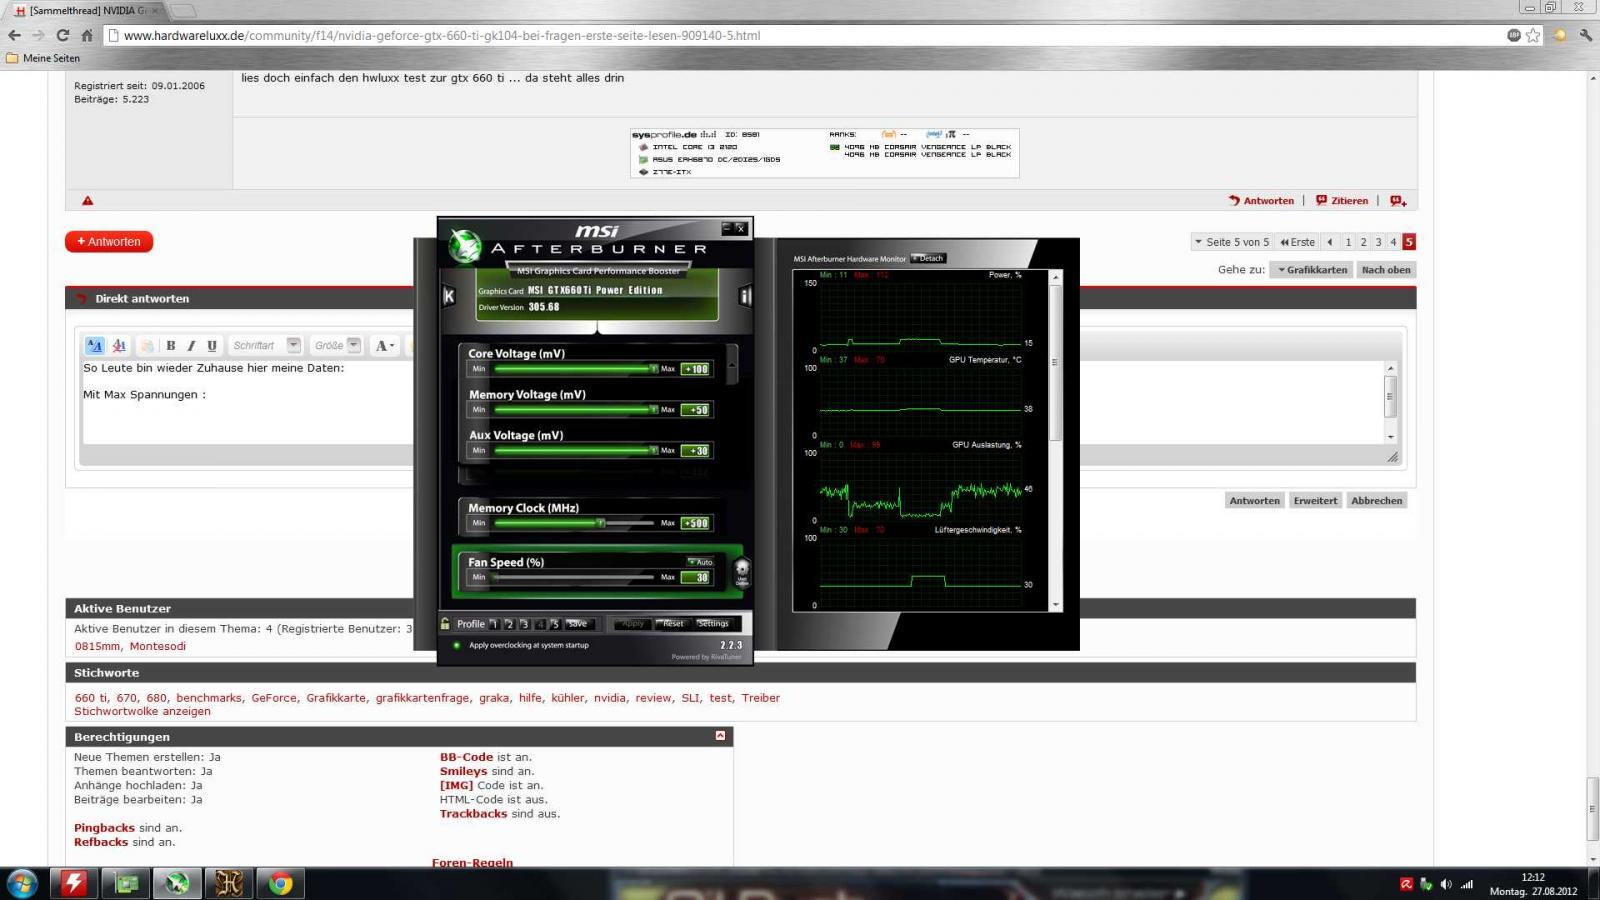Screen dimensions: 1600x900
Task: Click Abbrechen under the reply box
Action: click(1377, 501)
